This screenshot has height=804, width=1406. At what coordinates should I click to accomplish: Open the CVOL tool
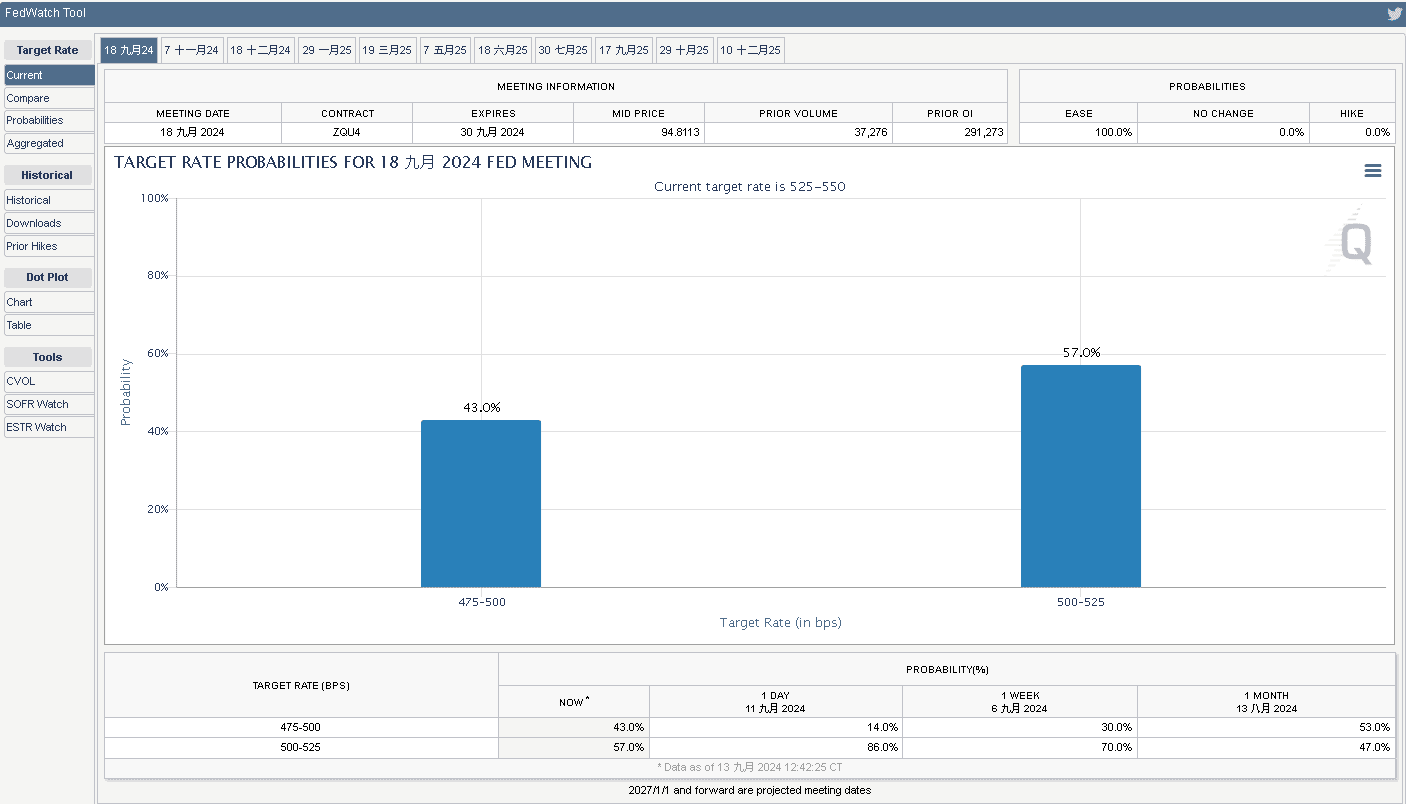tap(49, 381)
